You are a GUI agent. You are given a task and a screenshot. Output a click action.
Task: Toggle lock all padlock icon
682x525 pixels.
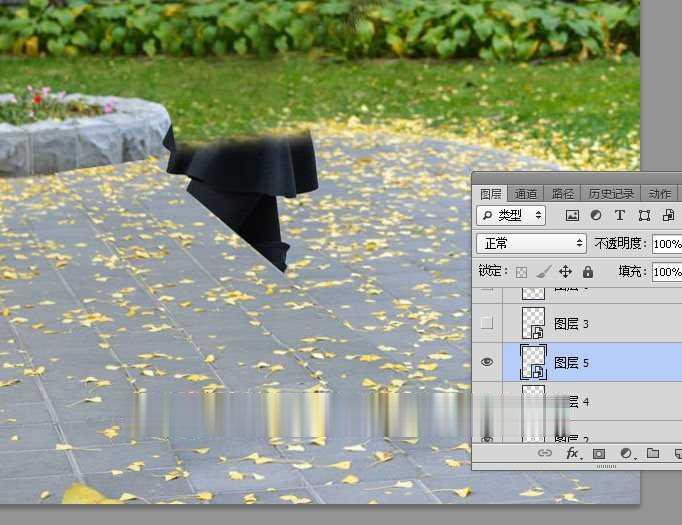(x=588, y=272)
